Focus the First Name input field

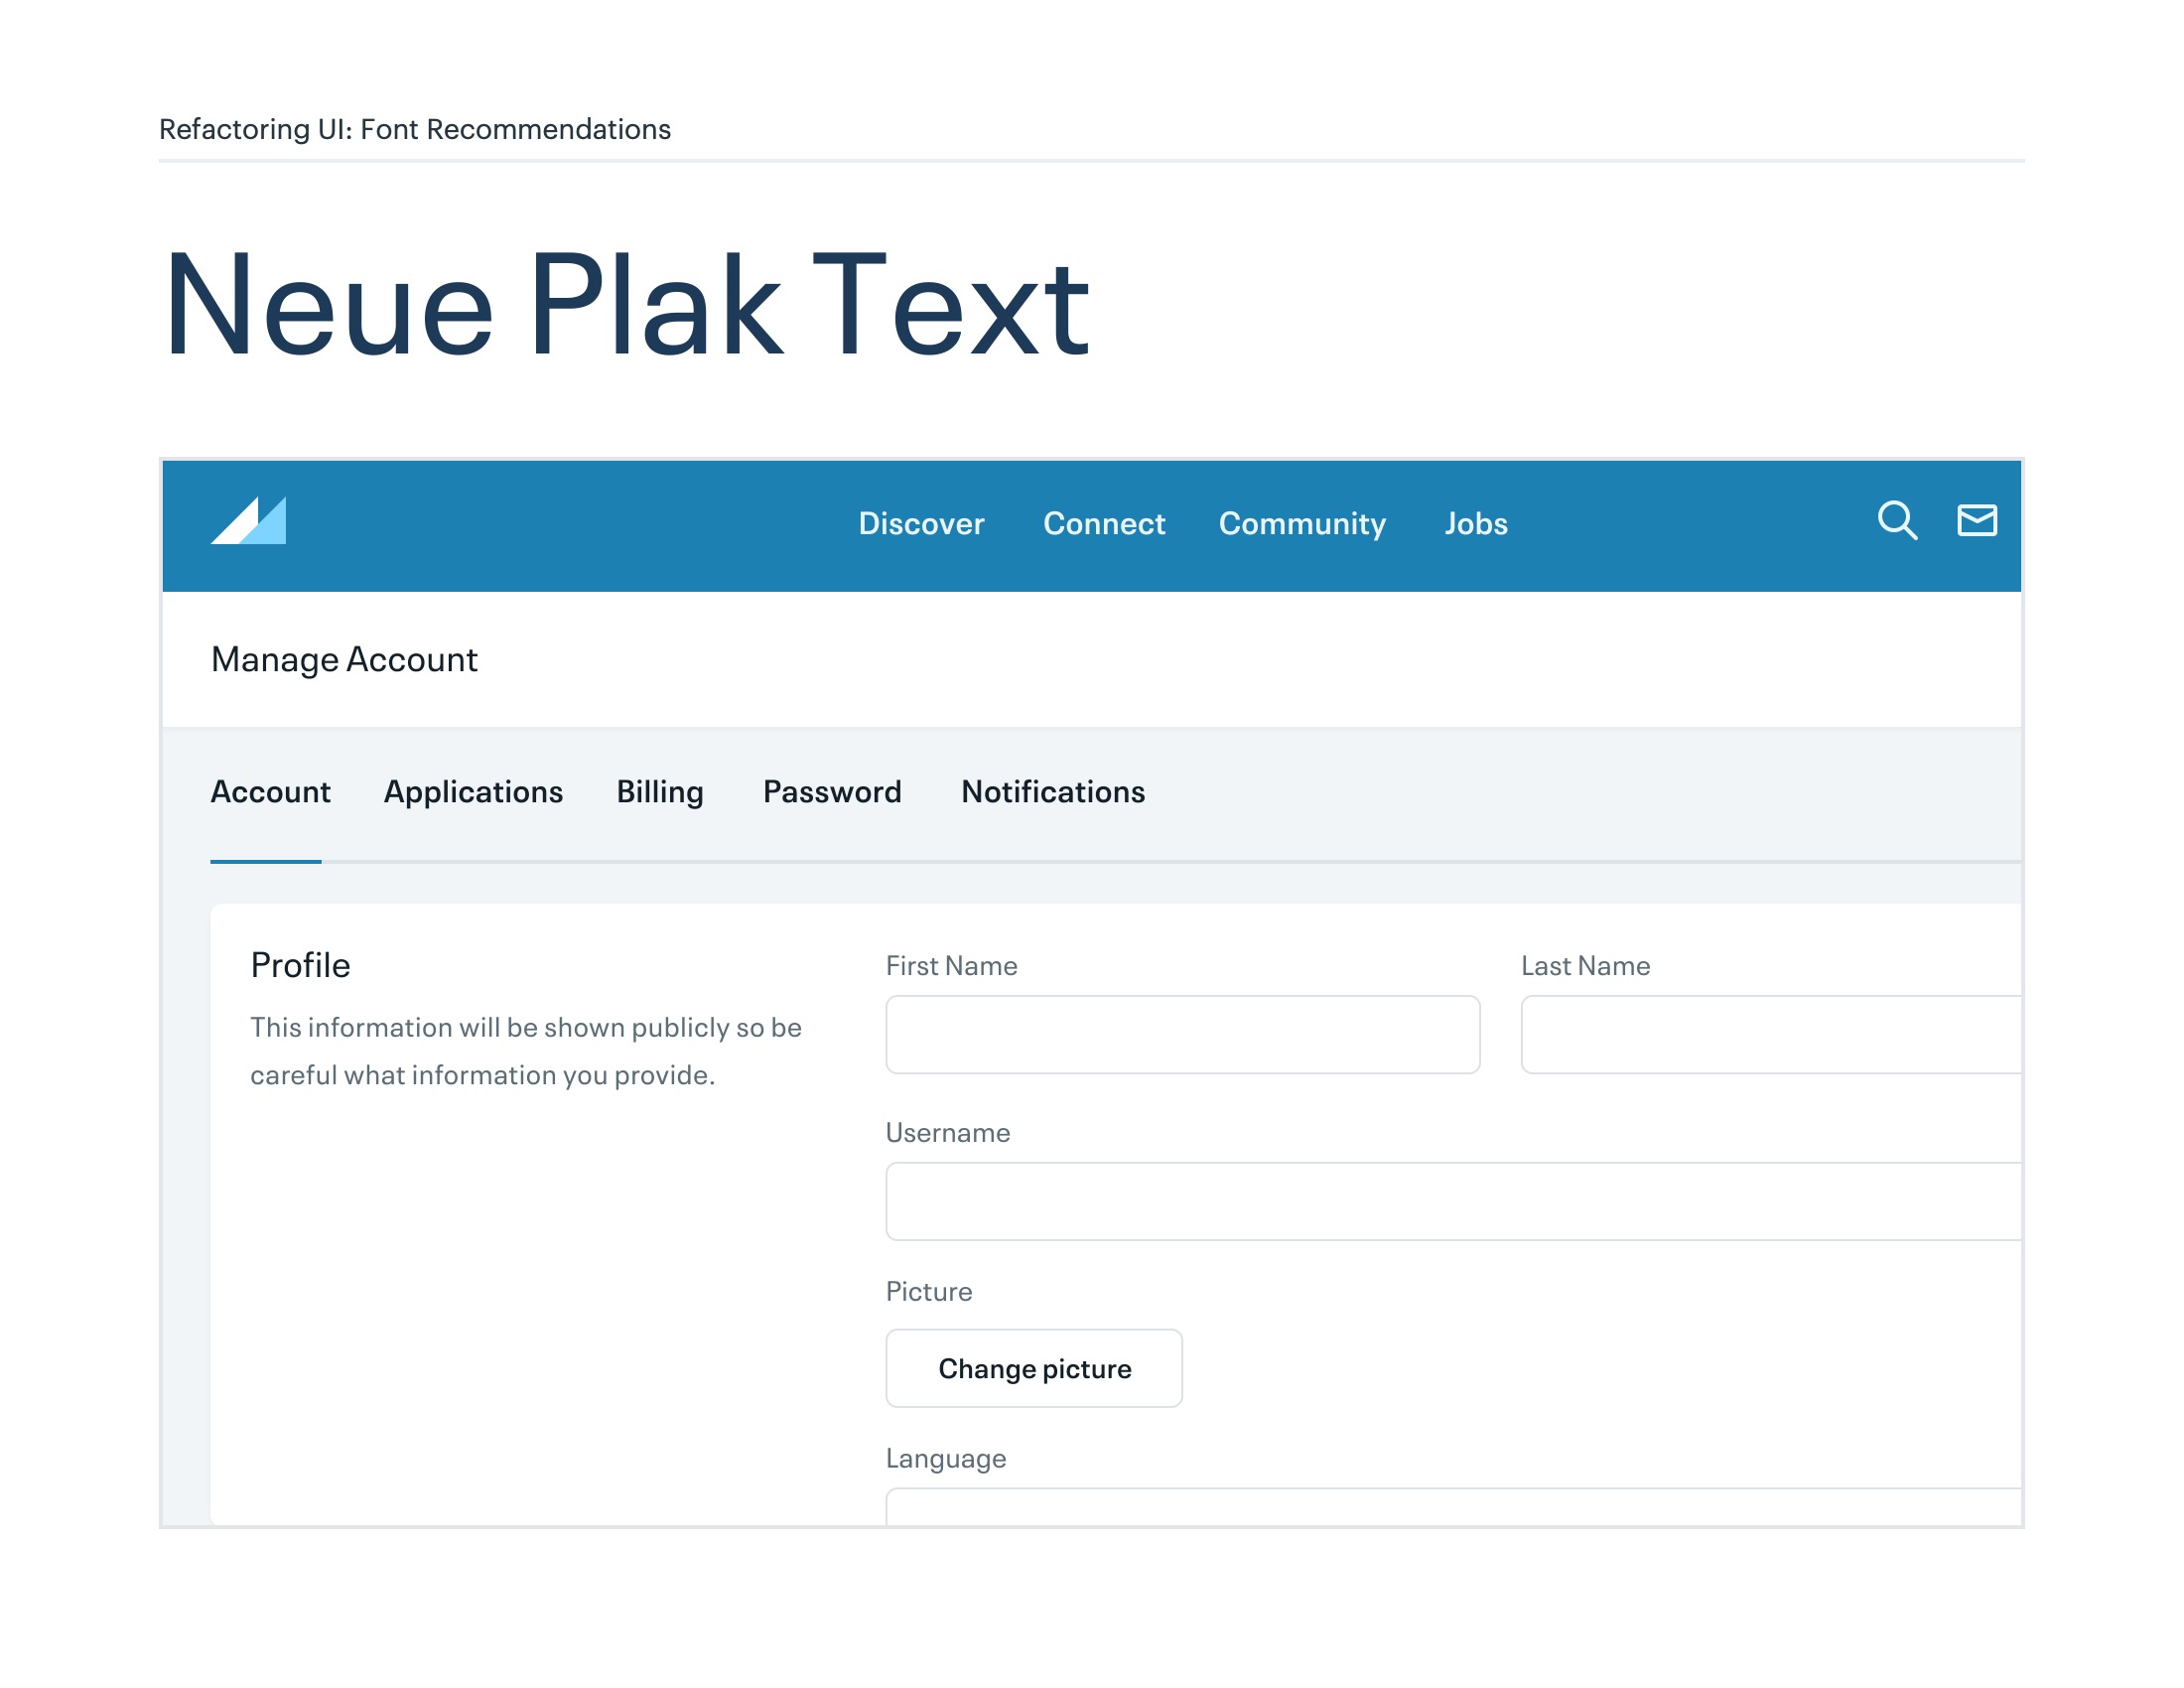[x=1182, y=1035]
